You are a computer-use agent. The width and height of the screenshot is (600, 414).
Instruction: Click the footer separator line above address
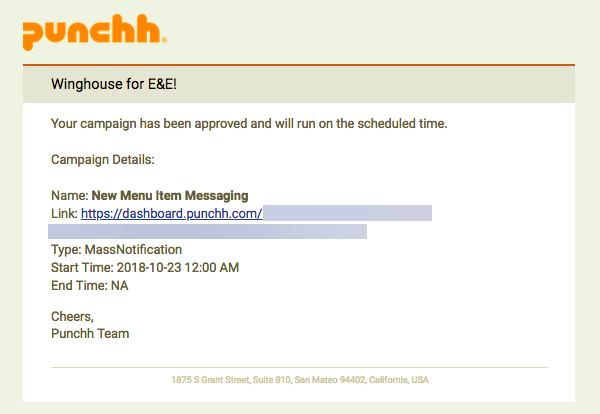click(x=299, y=367)
